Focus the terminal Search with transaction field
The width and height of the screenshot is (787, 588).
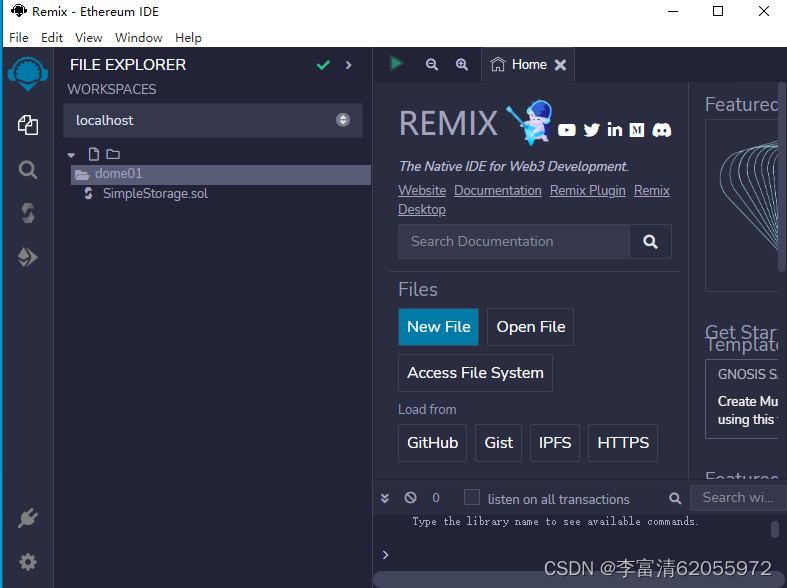click(x=738, y=498)
